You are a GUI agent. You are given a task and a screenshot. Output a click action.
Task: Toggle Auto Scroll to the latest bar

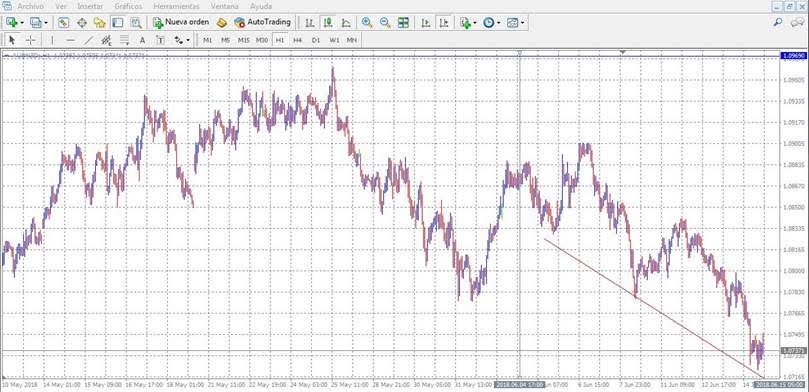(x=426, y=23)
